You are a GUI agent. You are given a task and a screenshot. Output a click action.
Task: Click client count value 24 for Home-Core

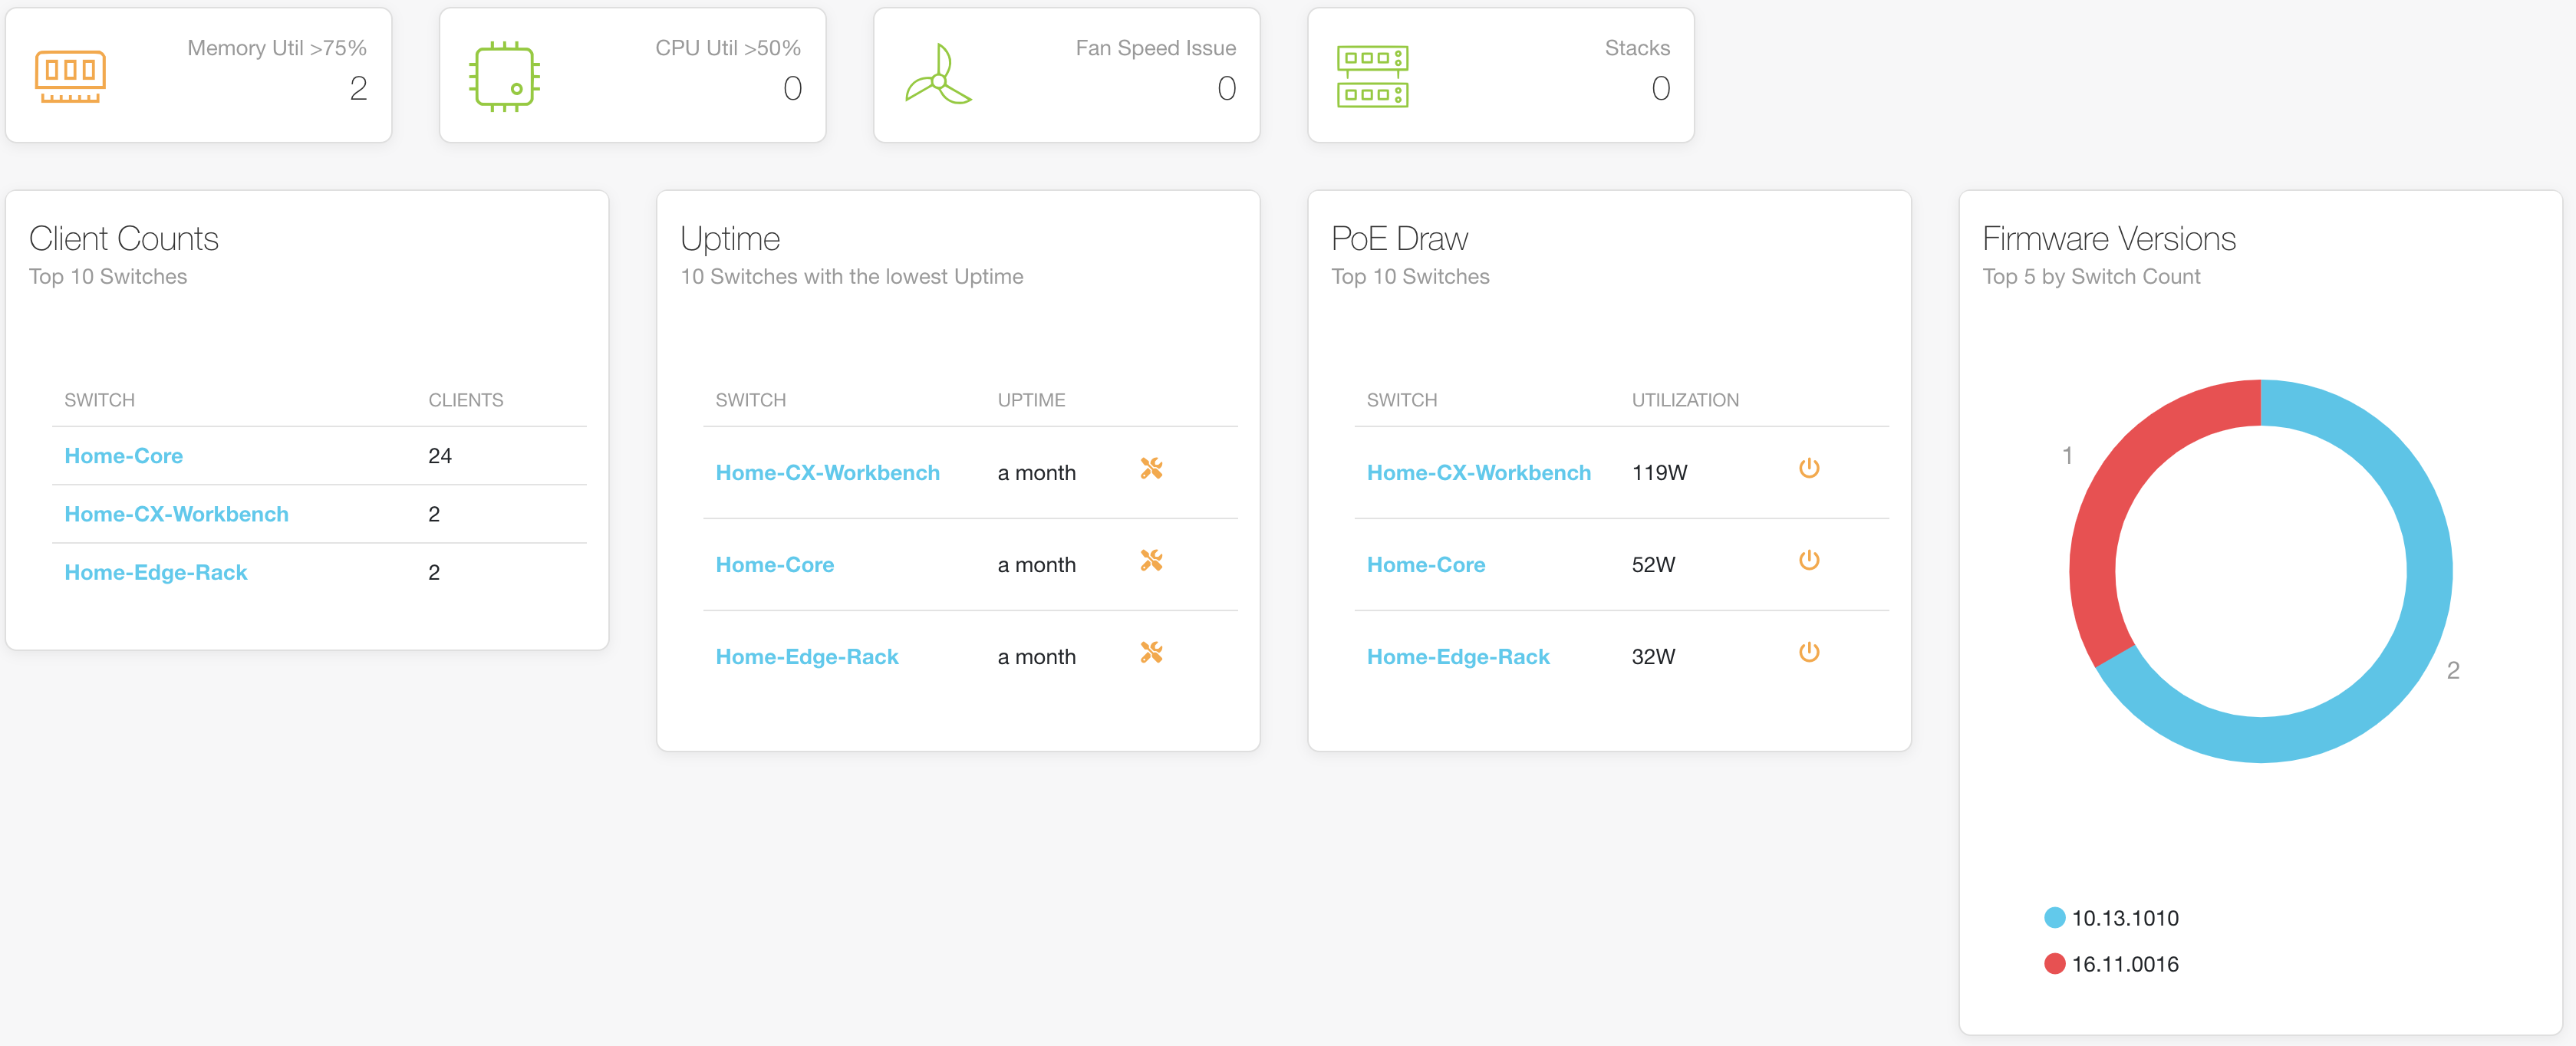(x=440, y=456)
